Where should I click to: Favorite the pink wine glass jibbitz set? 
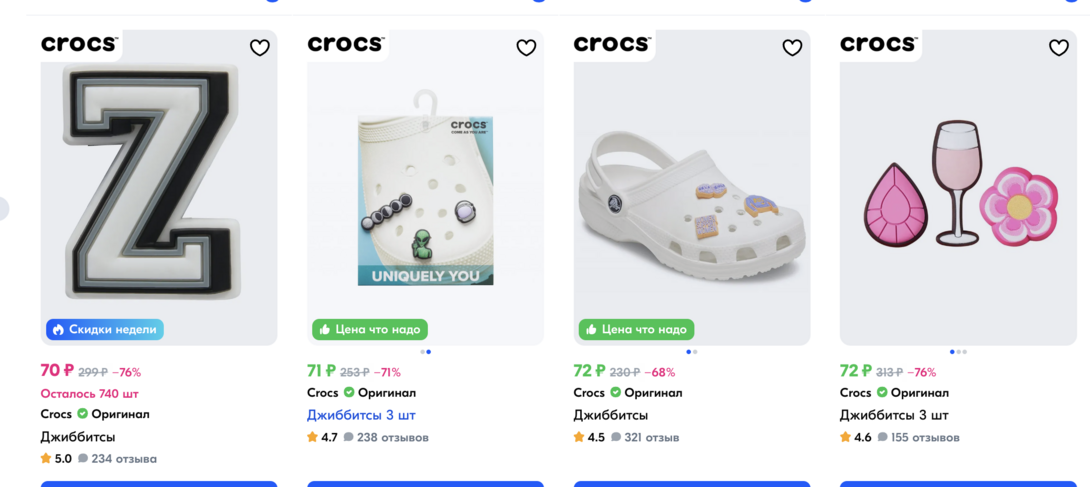tap(1059, 48)
